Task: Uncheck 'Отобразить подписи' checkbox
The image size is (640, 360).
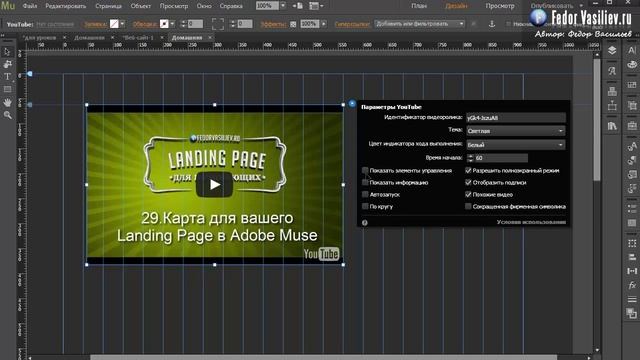Action: pyautogui.click(x=468, y=182)
